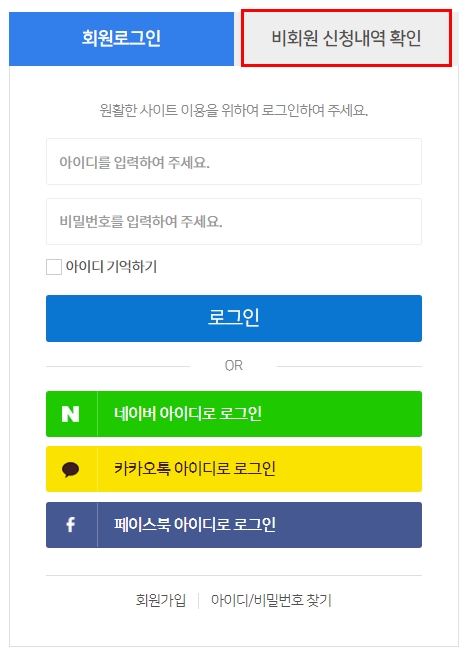Open the 회원가입 link
Screen dimensions: 466x654
click(x=161, y=600)
